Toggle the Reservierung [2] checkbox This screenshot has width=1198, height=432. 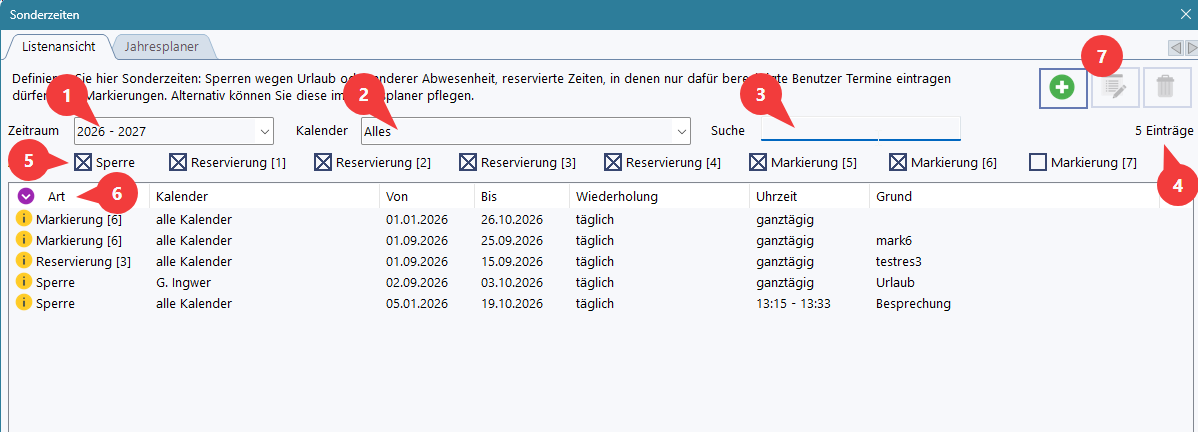click(x=323, y=162)
